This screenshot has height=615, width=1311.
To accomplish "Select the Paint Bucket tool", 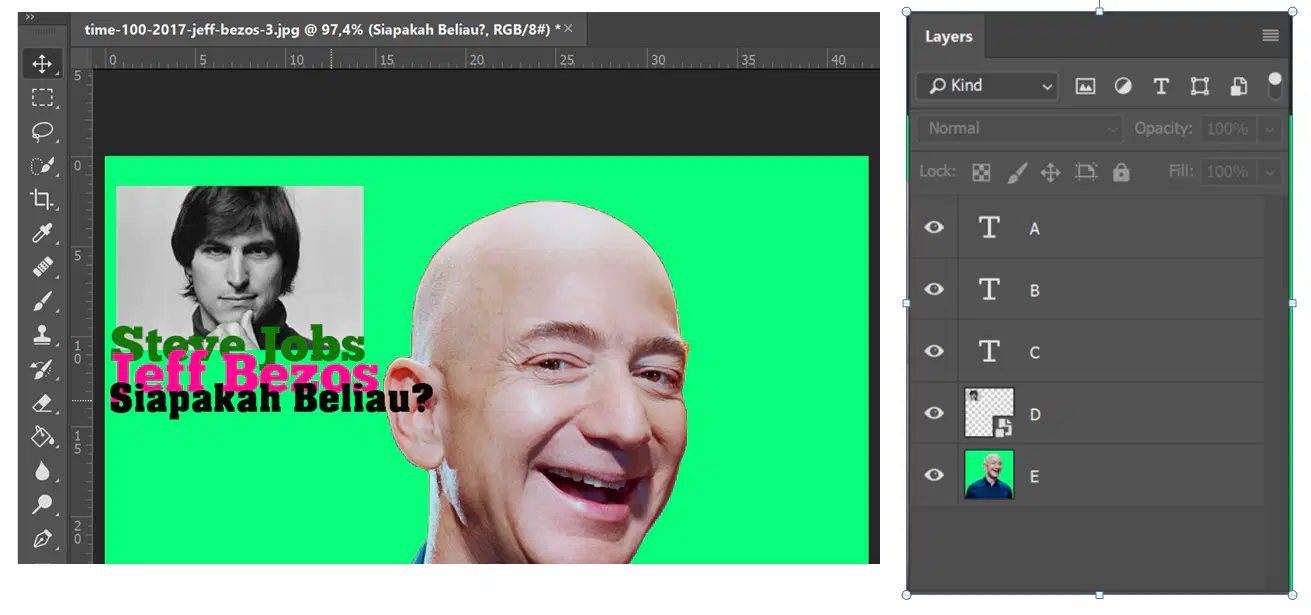I will point(42,437).
